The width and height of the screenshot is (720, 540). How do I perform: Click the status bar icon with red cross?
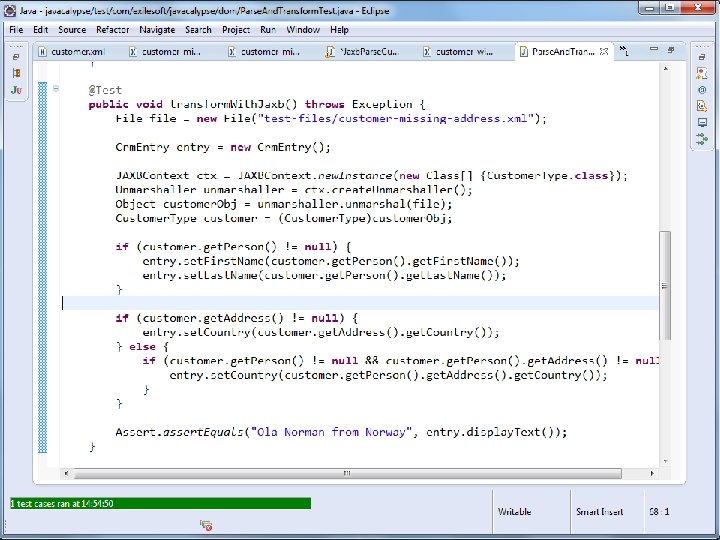coord(206,525)
